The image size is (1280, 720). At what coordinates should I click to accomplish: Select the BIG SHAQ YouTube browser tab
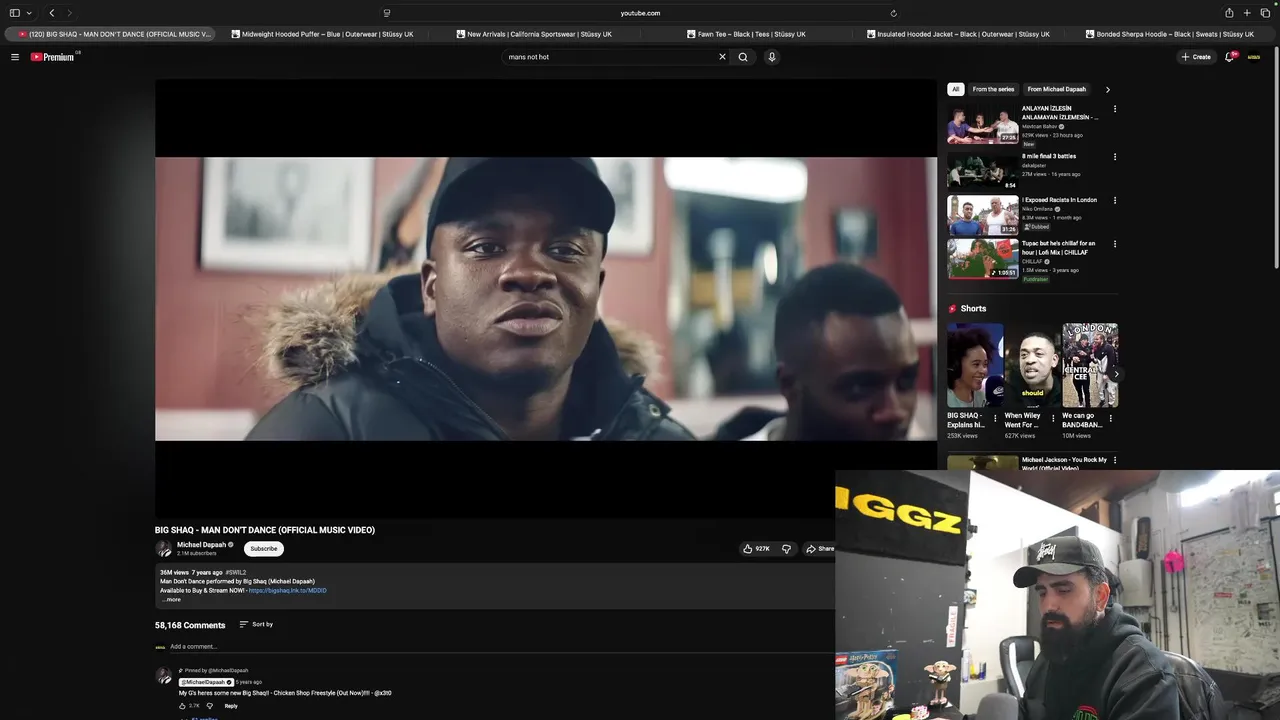[110, 34]
